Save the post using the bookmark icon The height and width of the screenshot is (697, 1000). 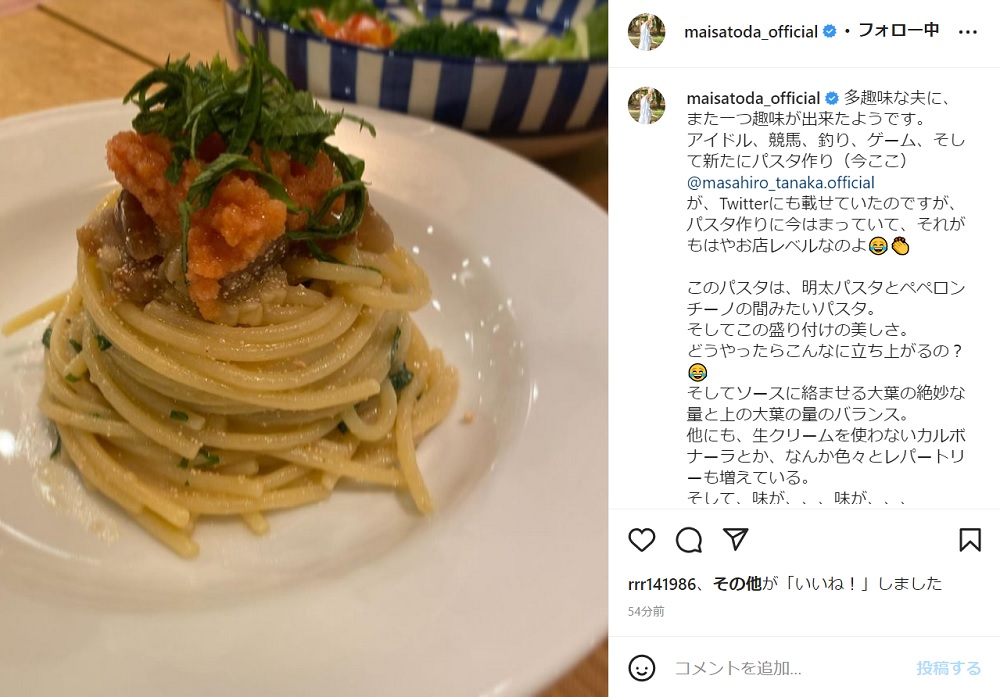point(970,540)
